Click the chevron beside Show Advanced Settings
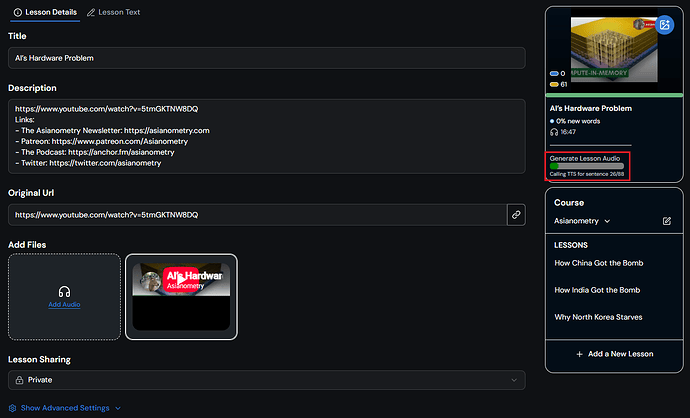Image resolution: width=690 pixels, height=418 pixels. point(118,408)
